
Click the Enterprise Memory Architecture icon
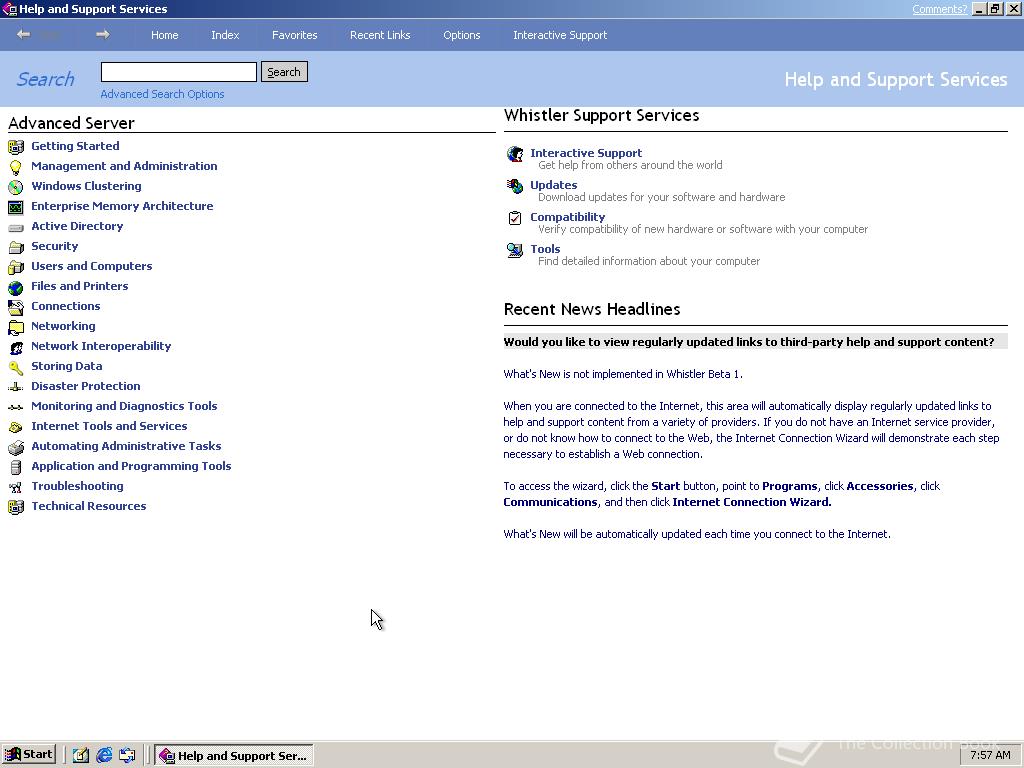pyautogui.click(x=16, y=207)
